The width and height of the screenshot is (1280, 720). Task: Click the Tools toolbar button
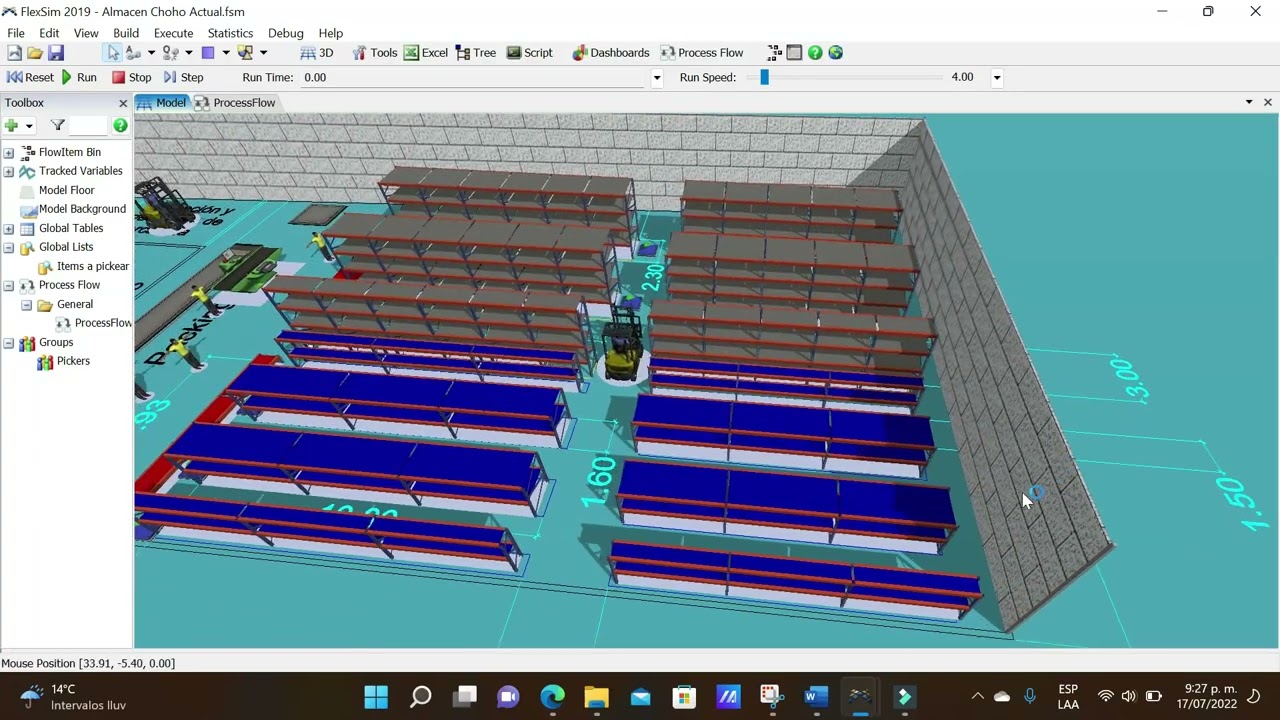[375, 53]
